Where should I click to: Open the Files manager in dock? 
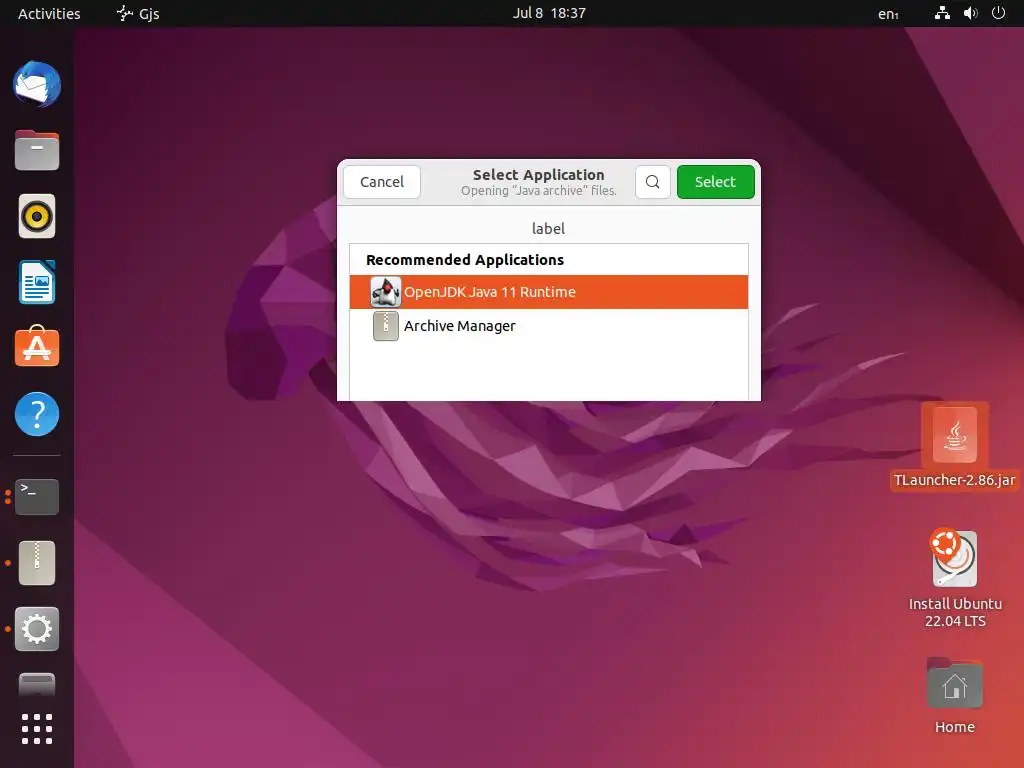pos(37,150)
